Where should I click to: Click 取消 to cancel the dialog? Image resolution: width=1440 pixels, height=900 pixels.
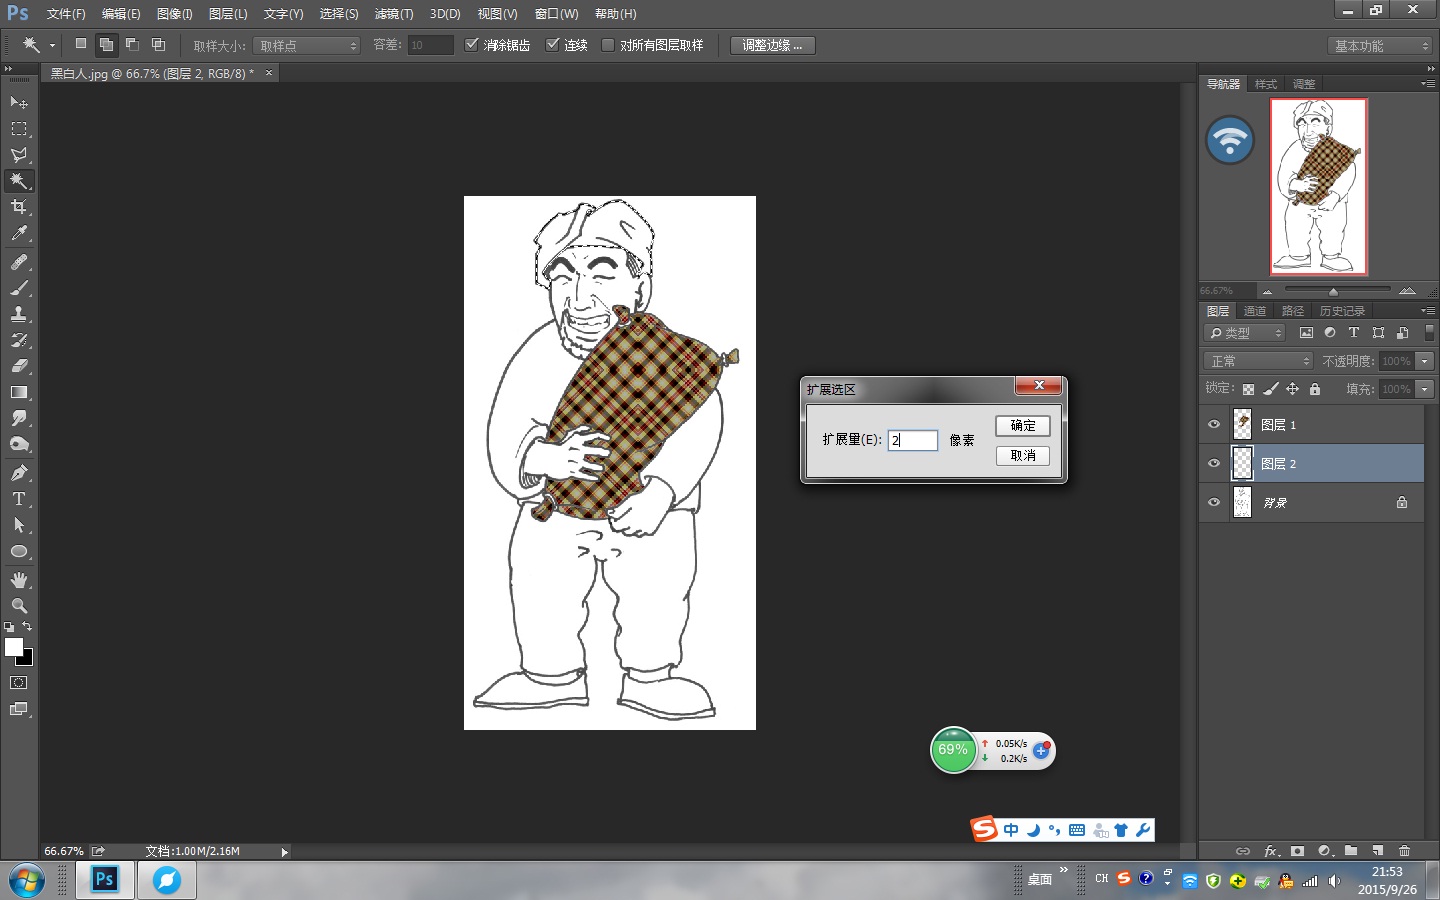(x=1022, y=456)
